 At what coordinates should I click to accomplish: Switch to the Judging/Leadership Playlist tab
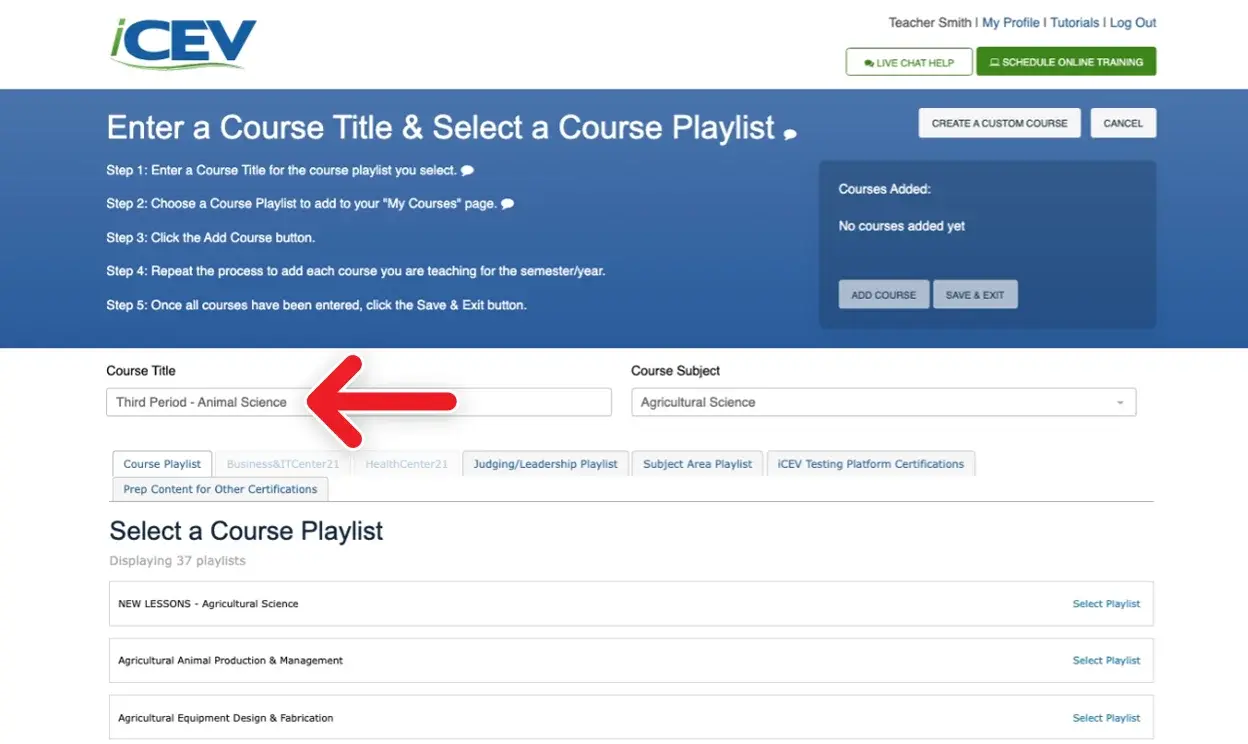pyautogui.click(x=545, y=464)
